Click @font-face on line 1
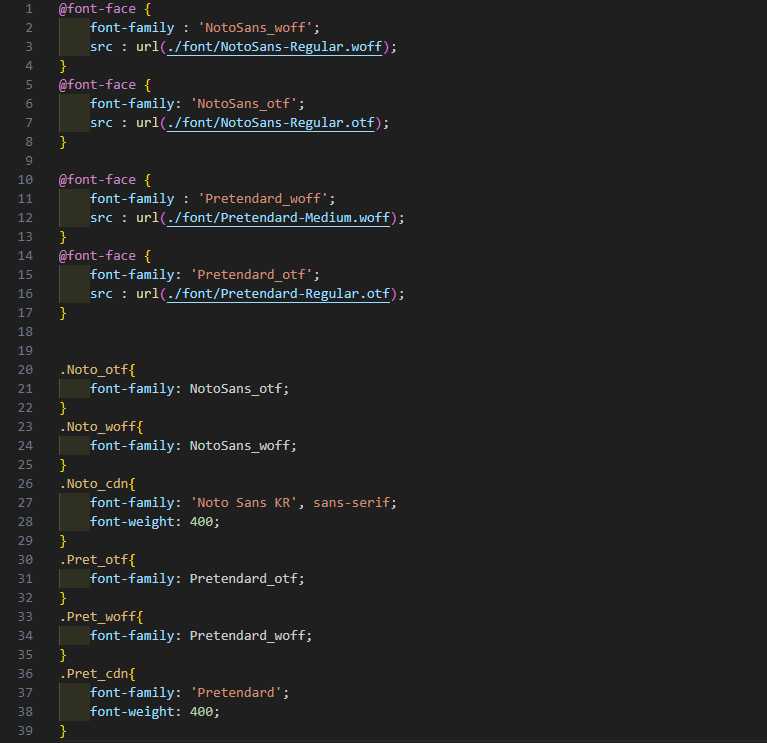 pyautogui.click(x=97, y=9)
